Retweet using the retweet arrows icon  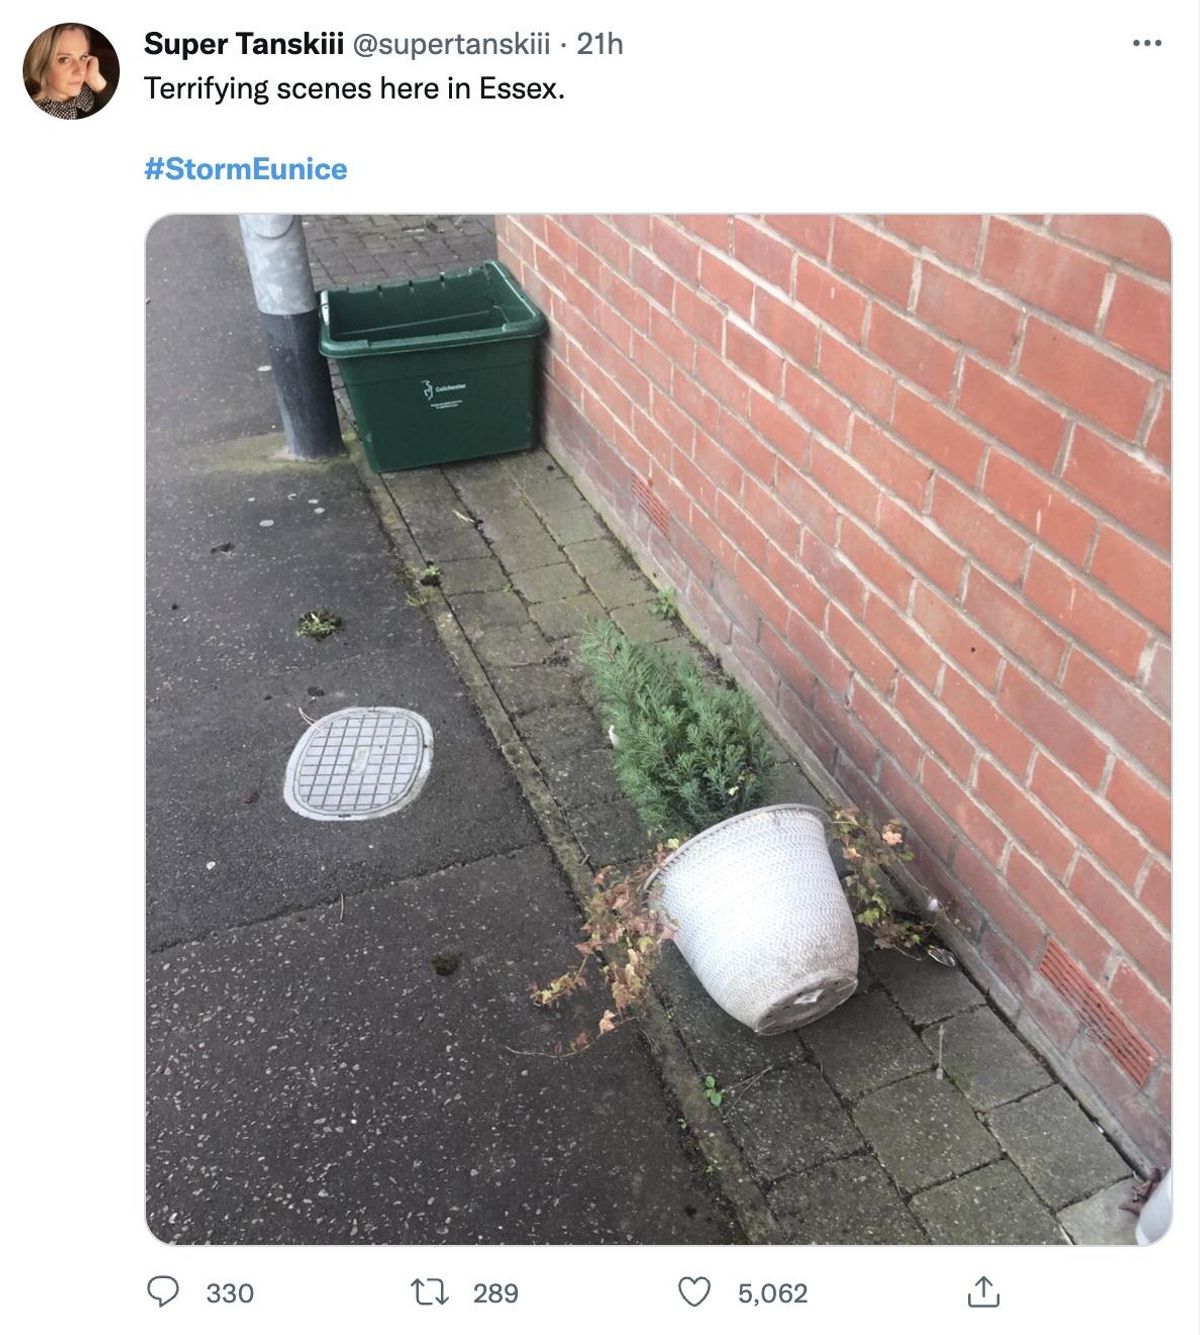(430, 1293)
